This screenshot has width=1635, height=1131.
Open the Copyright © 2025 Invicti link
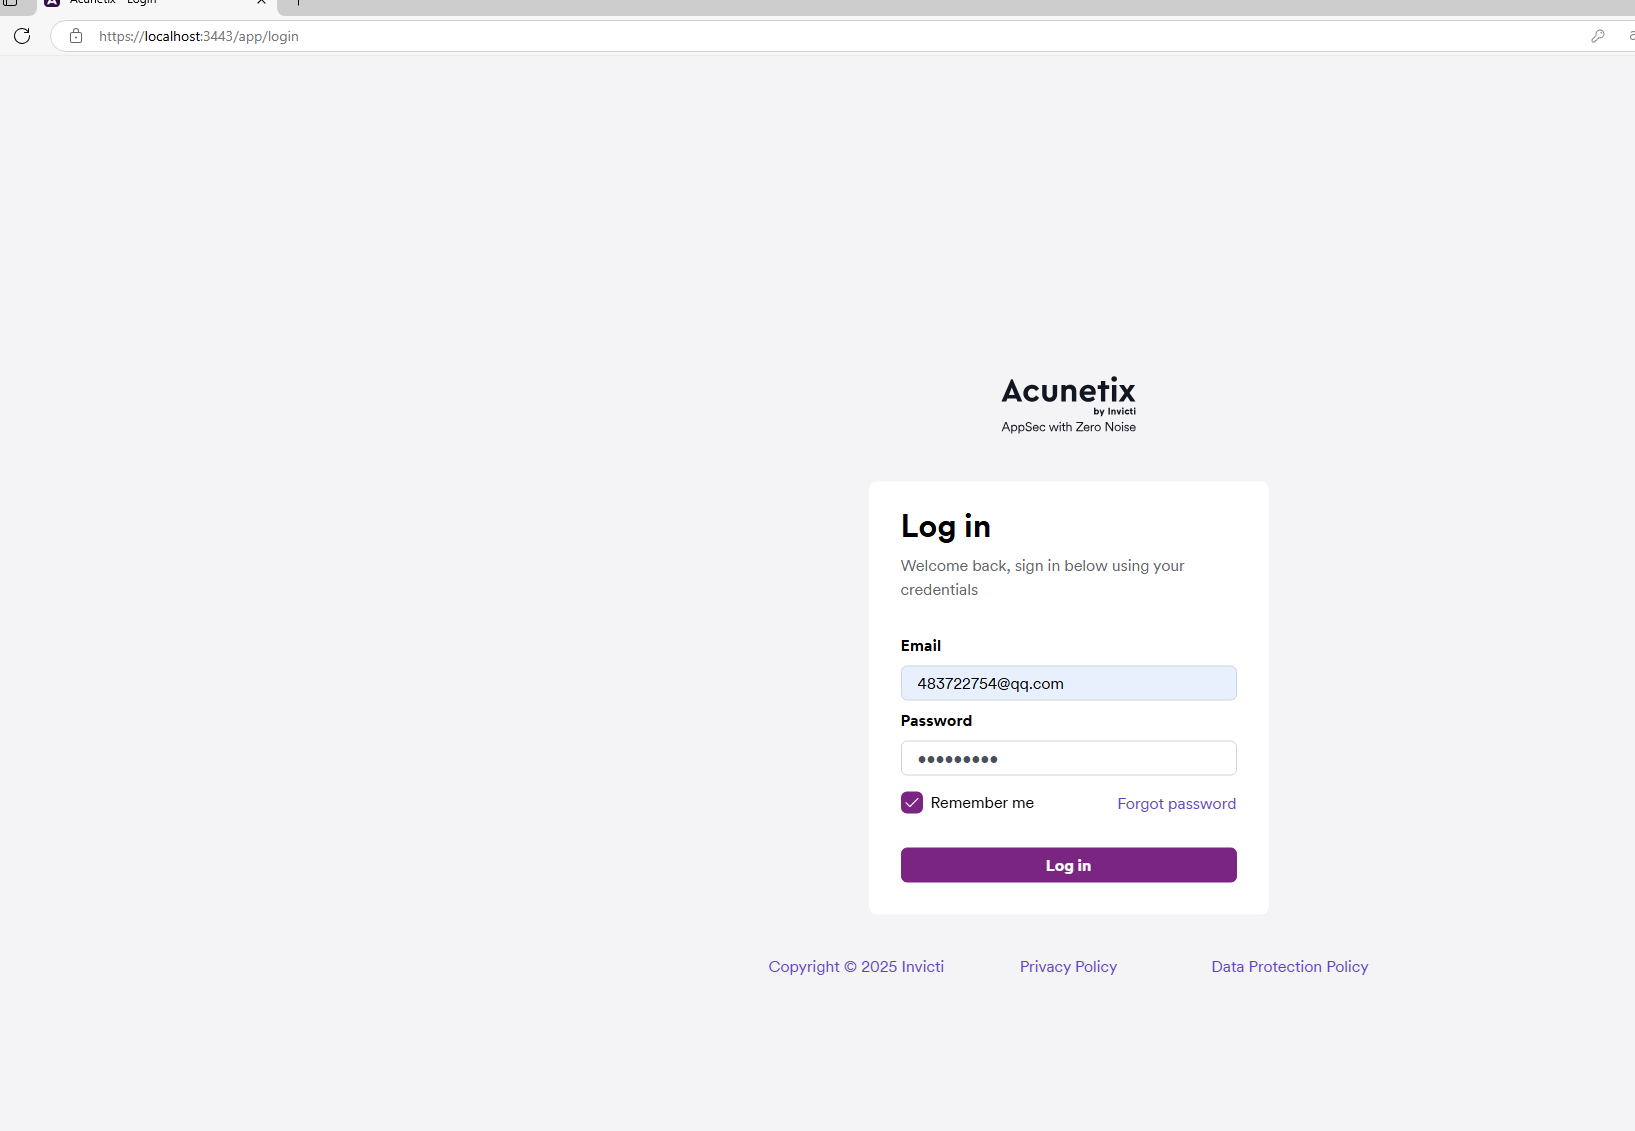click(x=856, y=967)
